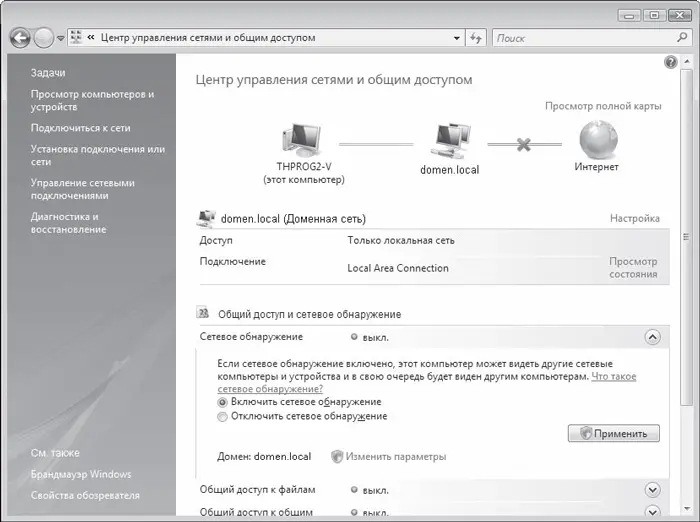Open help with the question mark icon
The height and width of the screenshot is (522, 700).
pos(671,62)
